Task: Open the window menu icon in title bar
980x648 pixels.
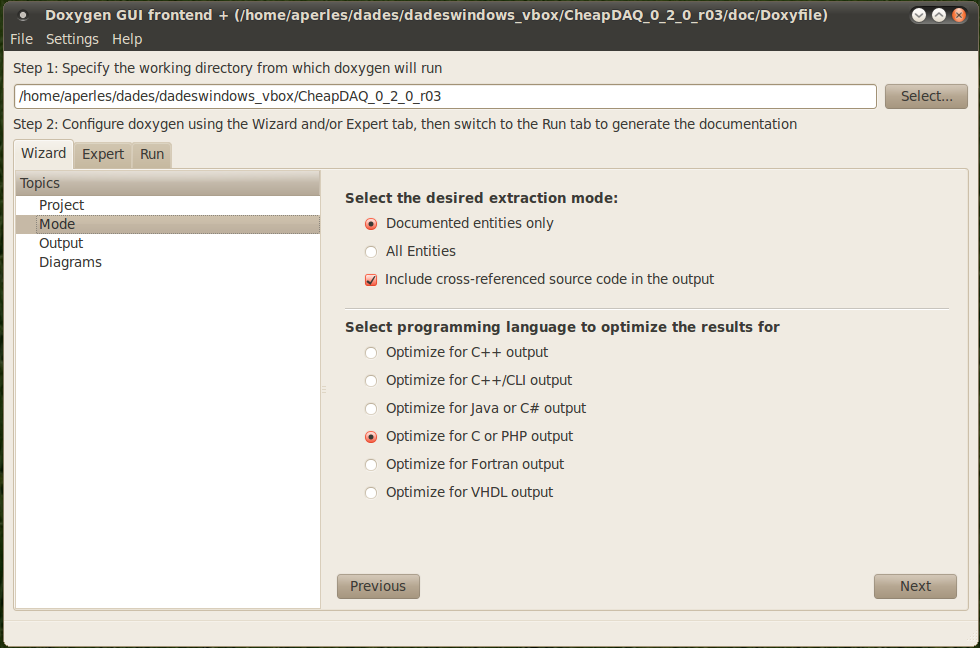Action: (x=23, y=15)
